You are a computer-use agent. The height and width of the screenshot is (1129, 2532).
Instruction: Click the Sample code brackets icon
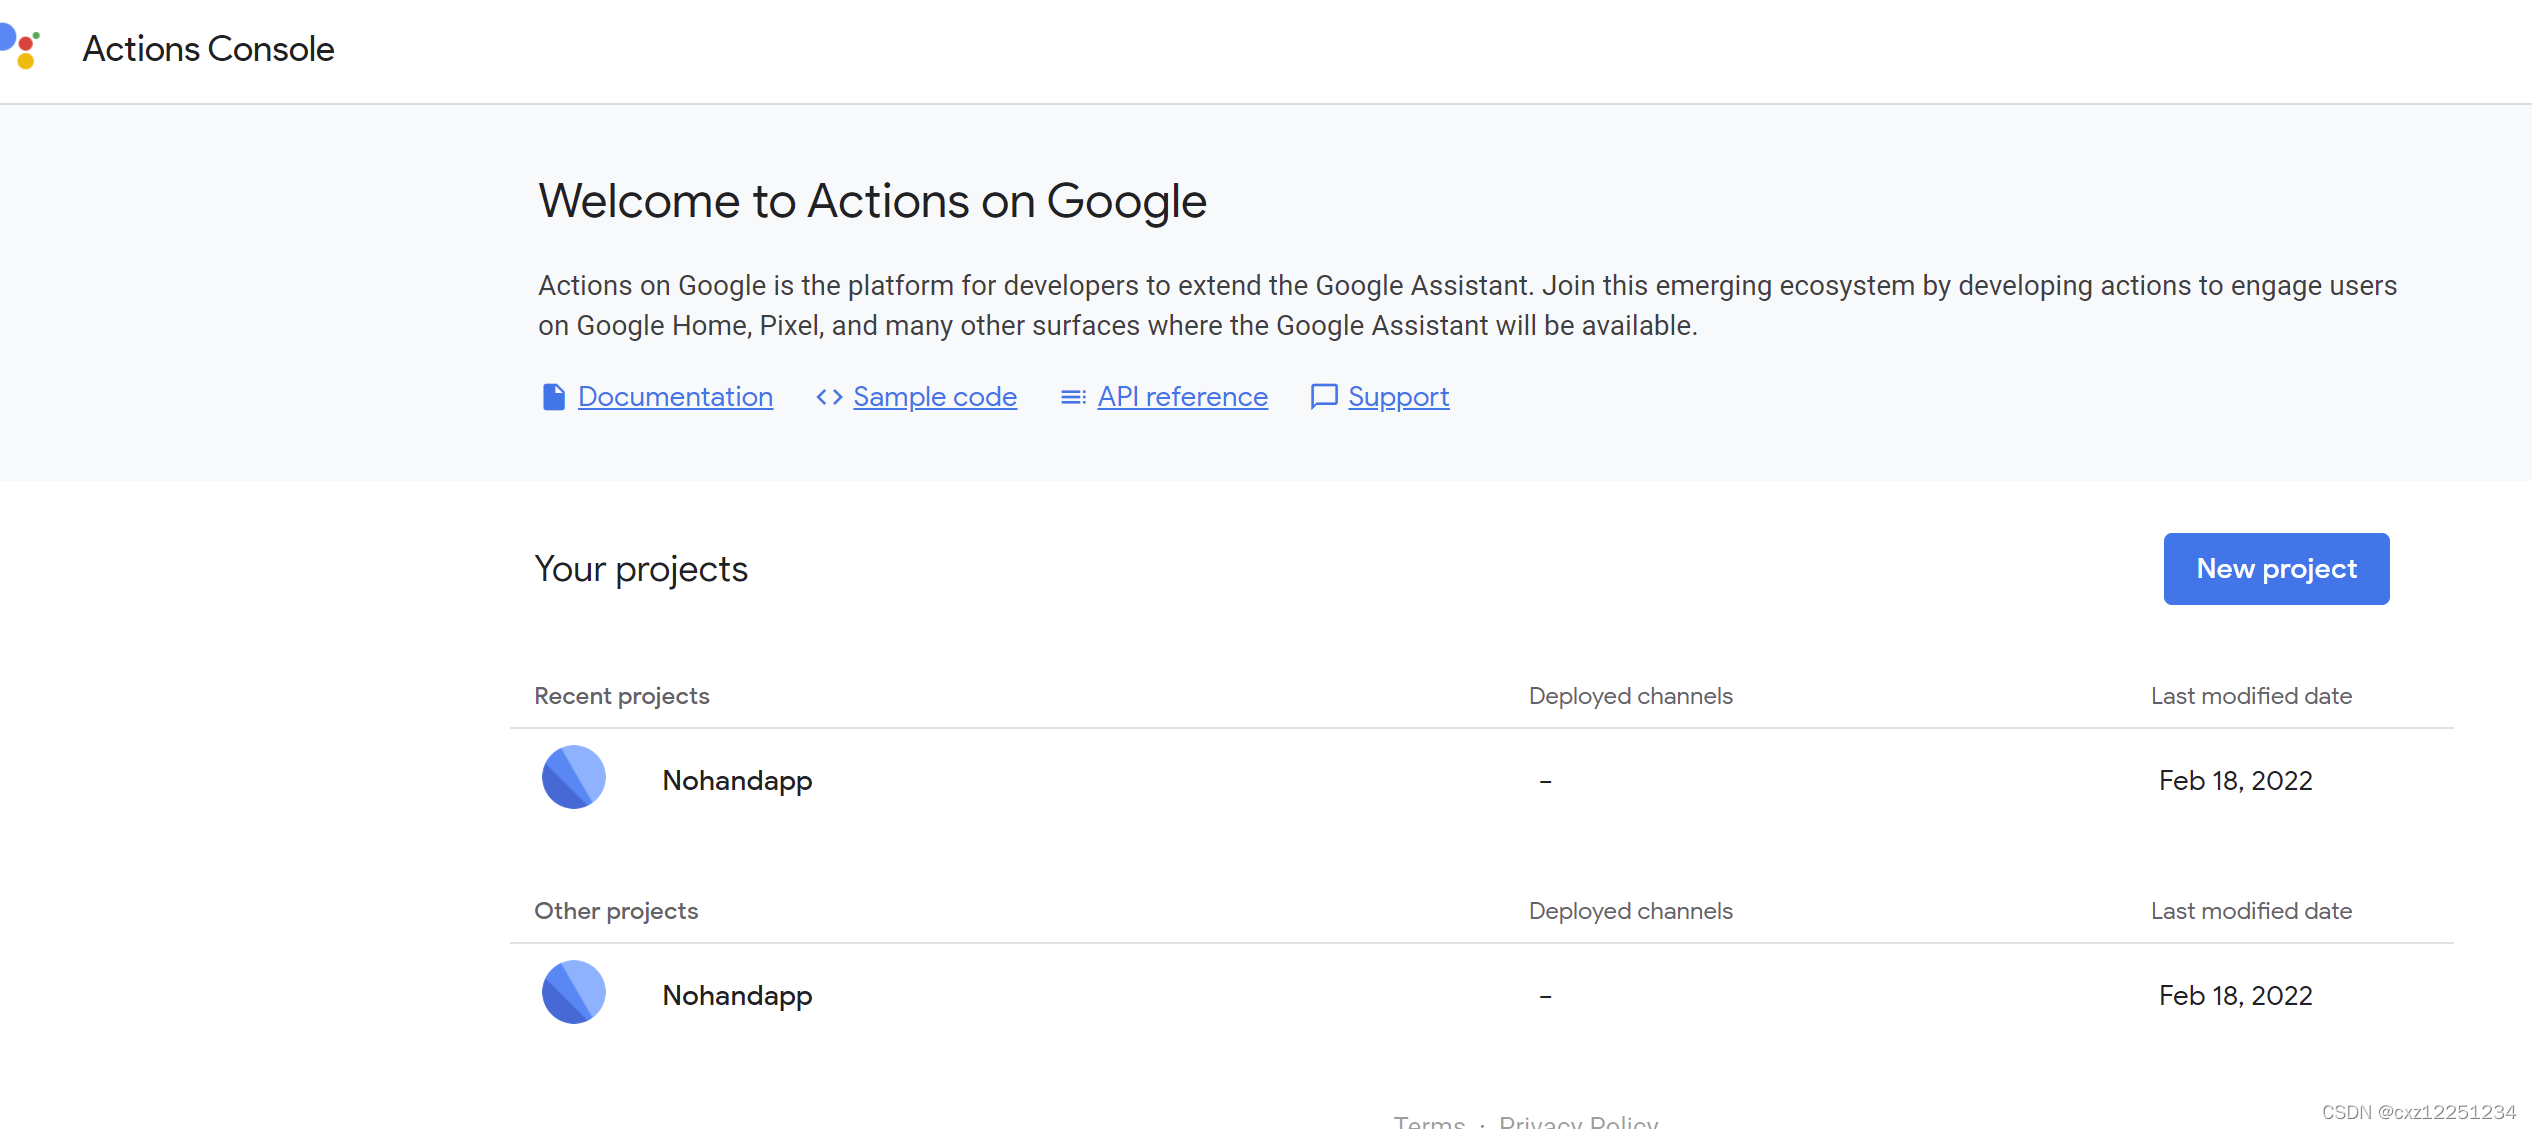829,397
